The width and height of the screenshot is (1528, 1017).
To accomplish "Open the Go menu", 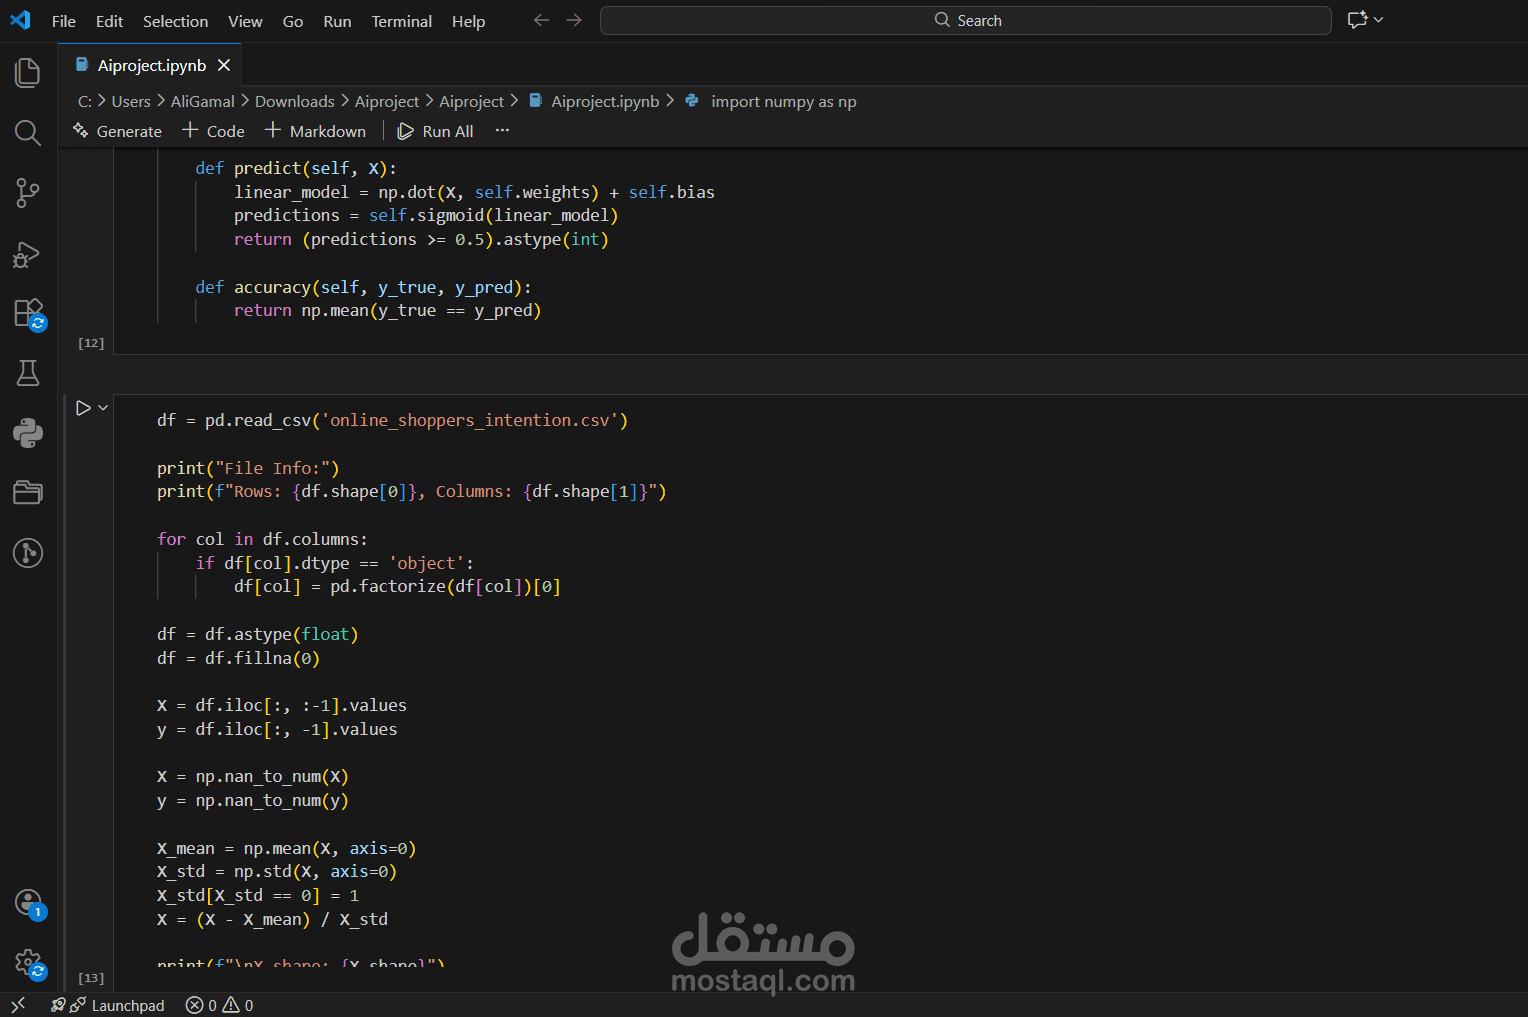I will click(x=293, y=21).
